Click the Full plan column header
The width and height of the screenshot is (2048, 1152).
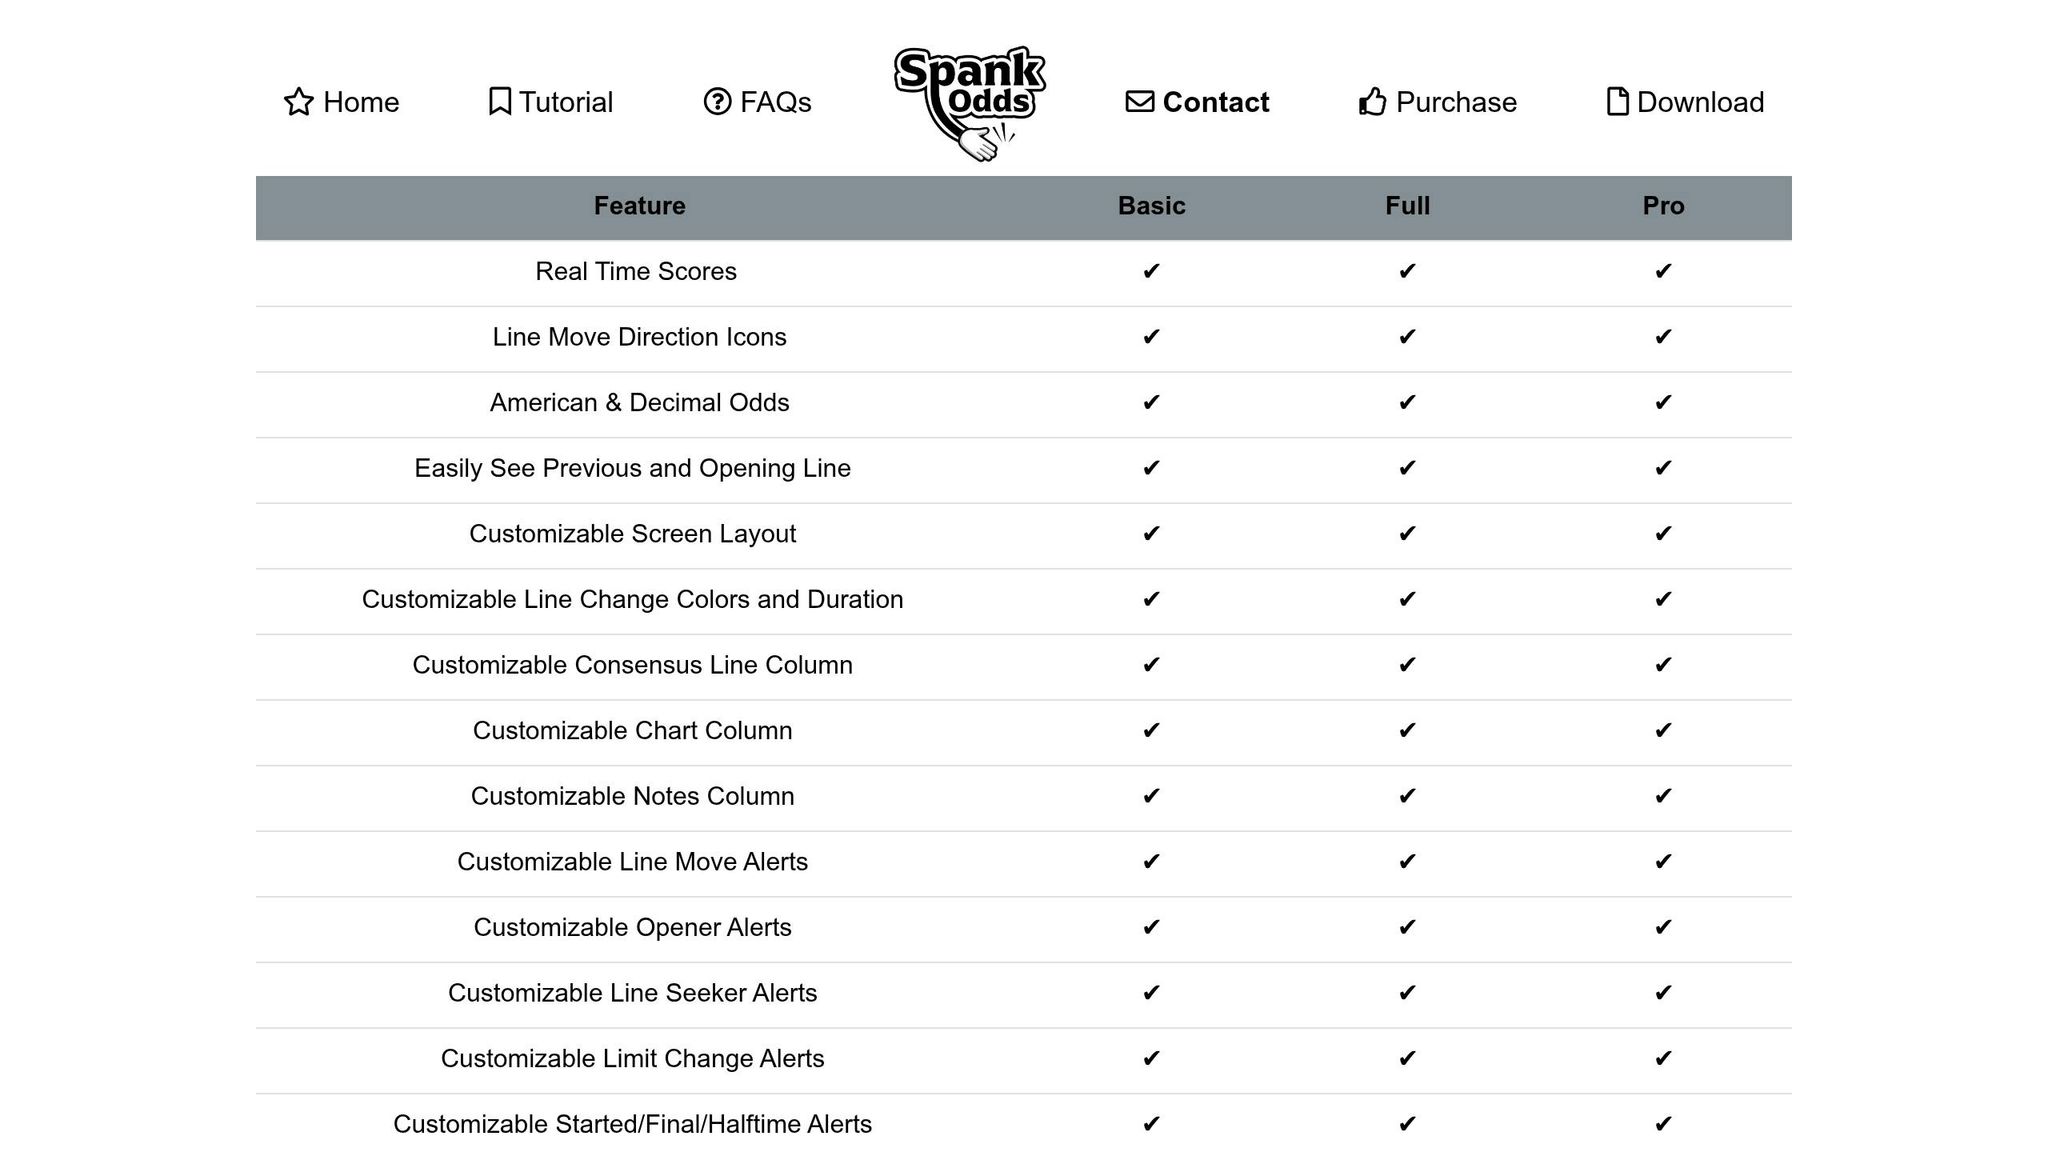(1407, 206)
